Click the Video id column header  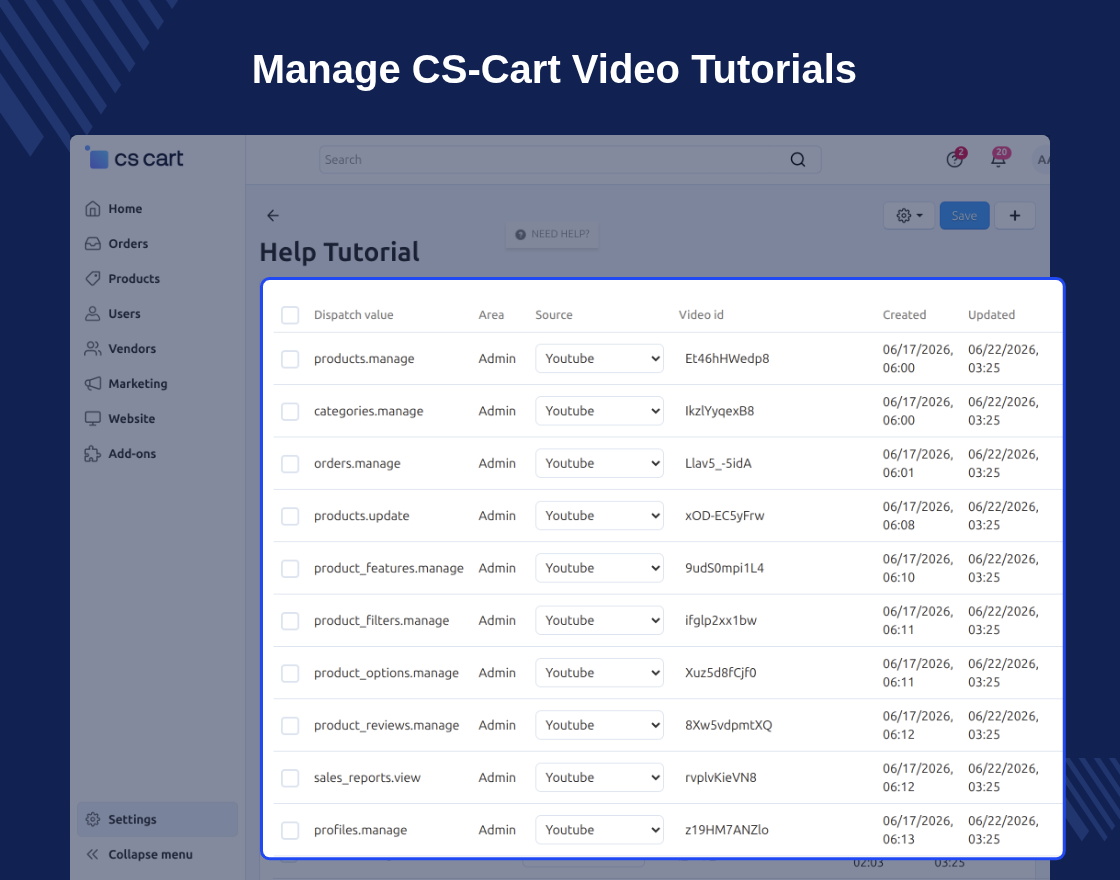click(701, 315)
